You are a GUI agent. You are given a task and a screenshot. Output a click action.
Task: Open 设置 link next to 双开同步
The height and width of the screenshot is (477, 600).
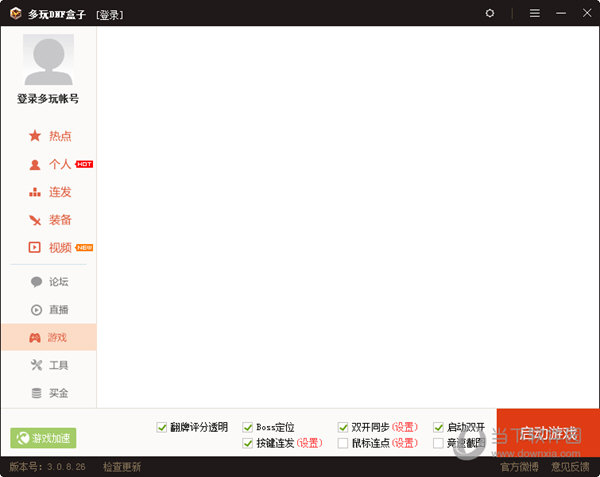point(405,427)
